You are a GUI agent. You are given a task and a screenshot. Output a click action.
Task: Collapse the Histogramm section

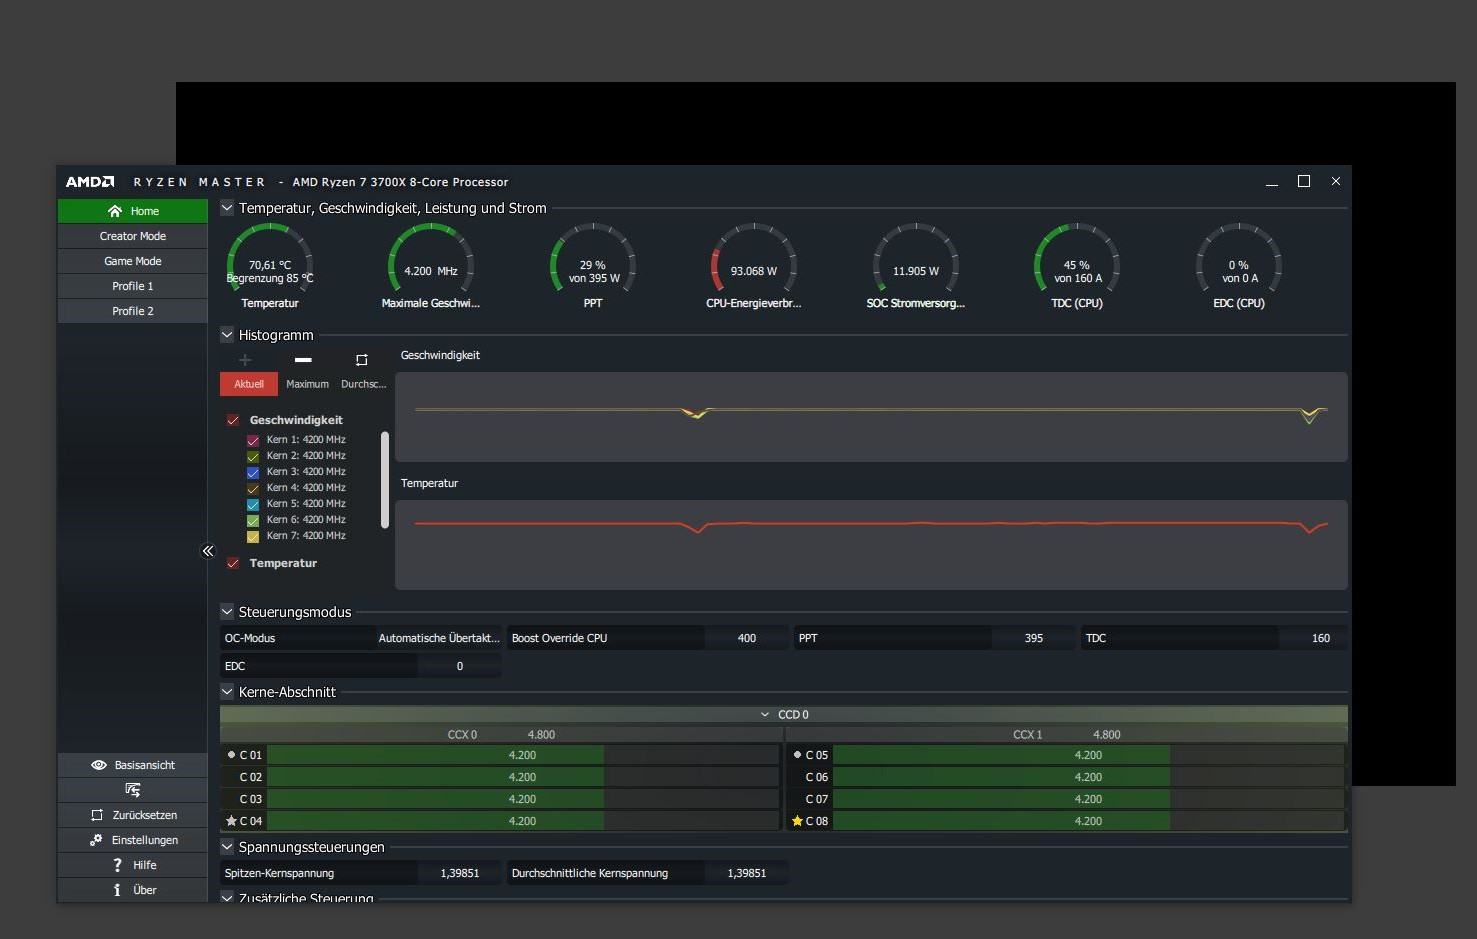pos(227,335)
